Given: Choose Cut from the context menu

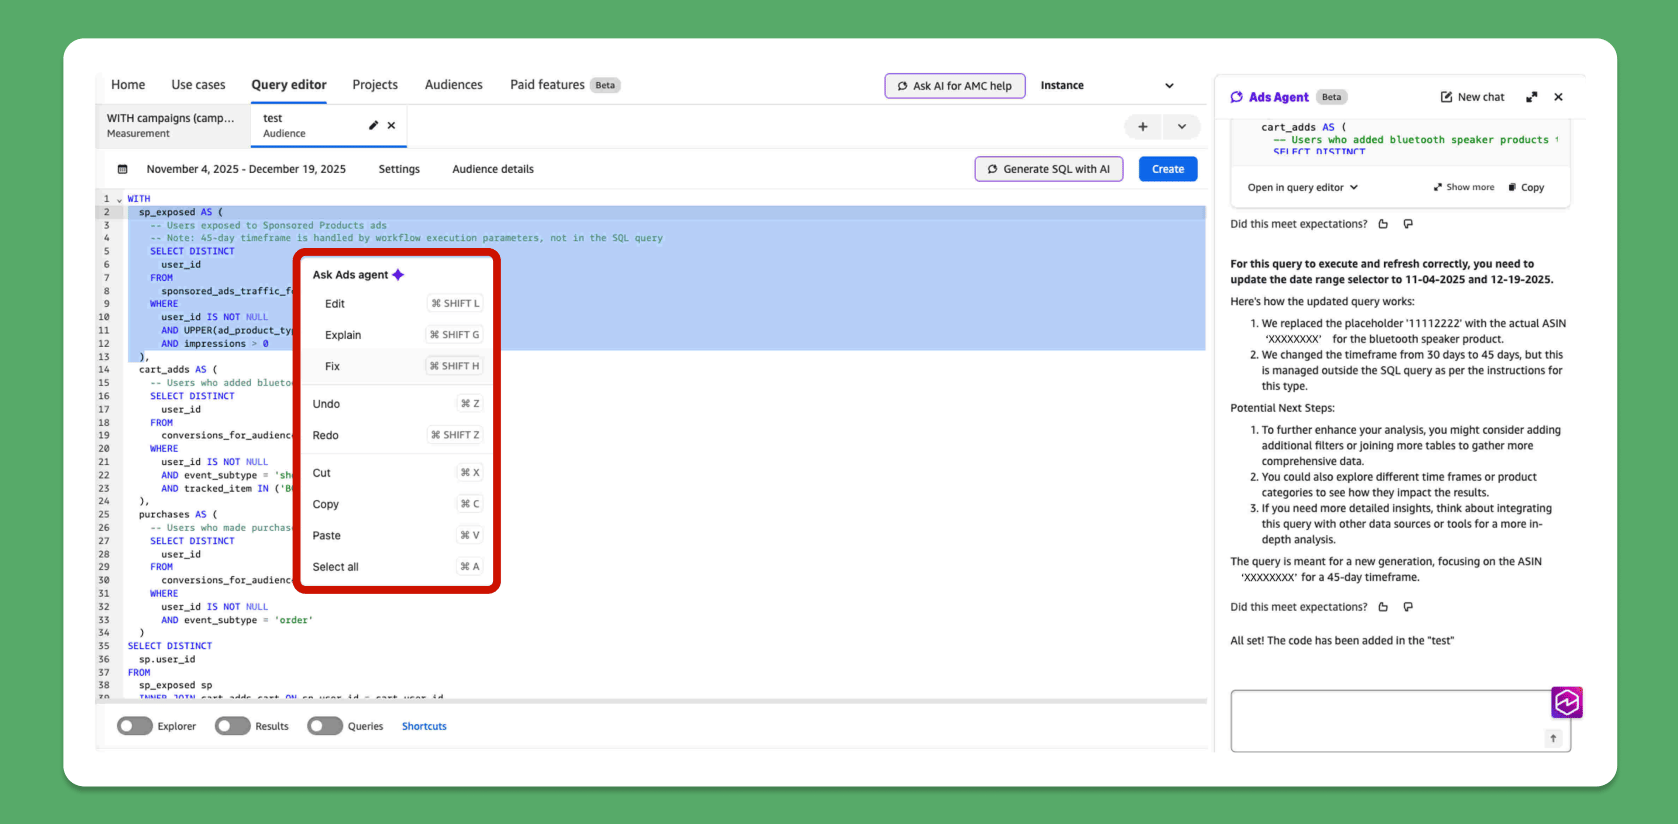Looking at the screenshot, I should [397, 473].
